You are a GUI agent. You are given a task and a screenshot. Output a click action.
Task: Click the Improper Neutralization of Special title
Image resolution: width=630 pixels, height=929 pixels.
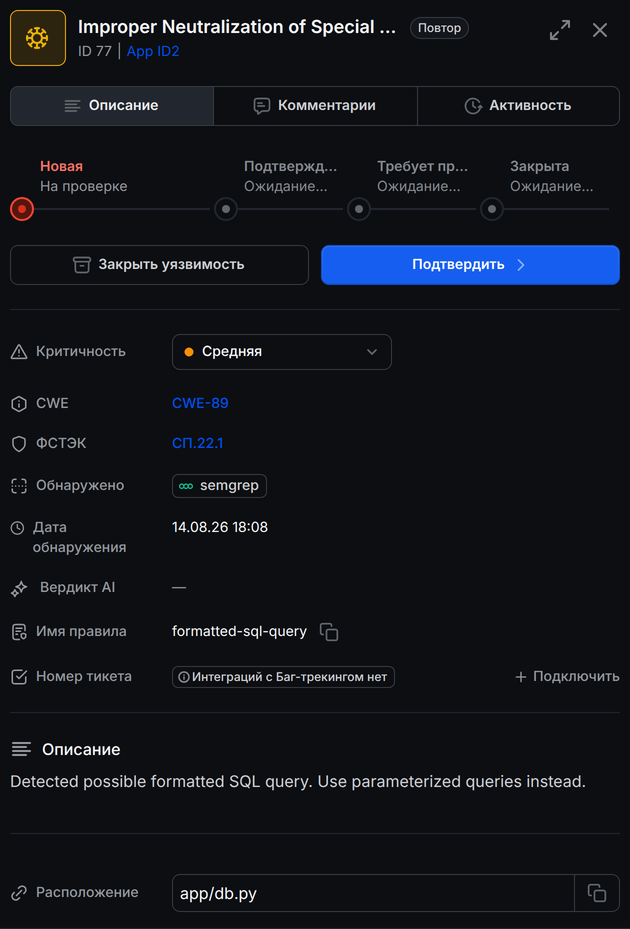(237, 27)
